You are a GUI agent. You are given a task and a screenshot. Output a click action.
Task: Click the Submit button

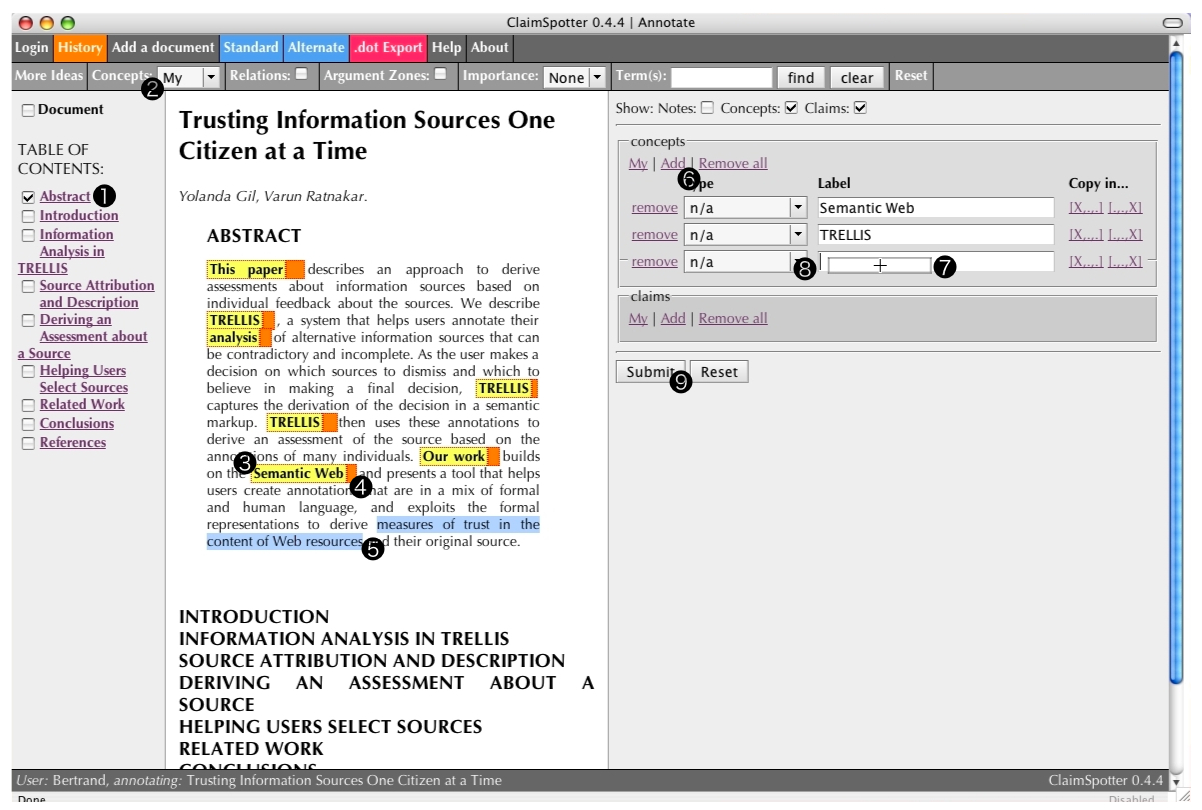650,372
